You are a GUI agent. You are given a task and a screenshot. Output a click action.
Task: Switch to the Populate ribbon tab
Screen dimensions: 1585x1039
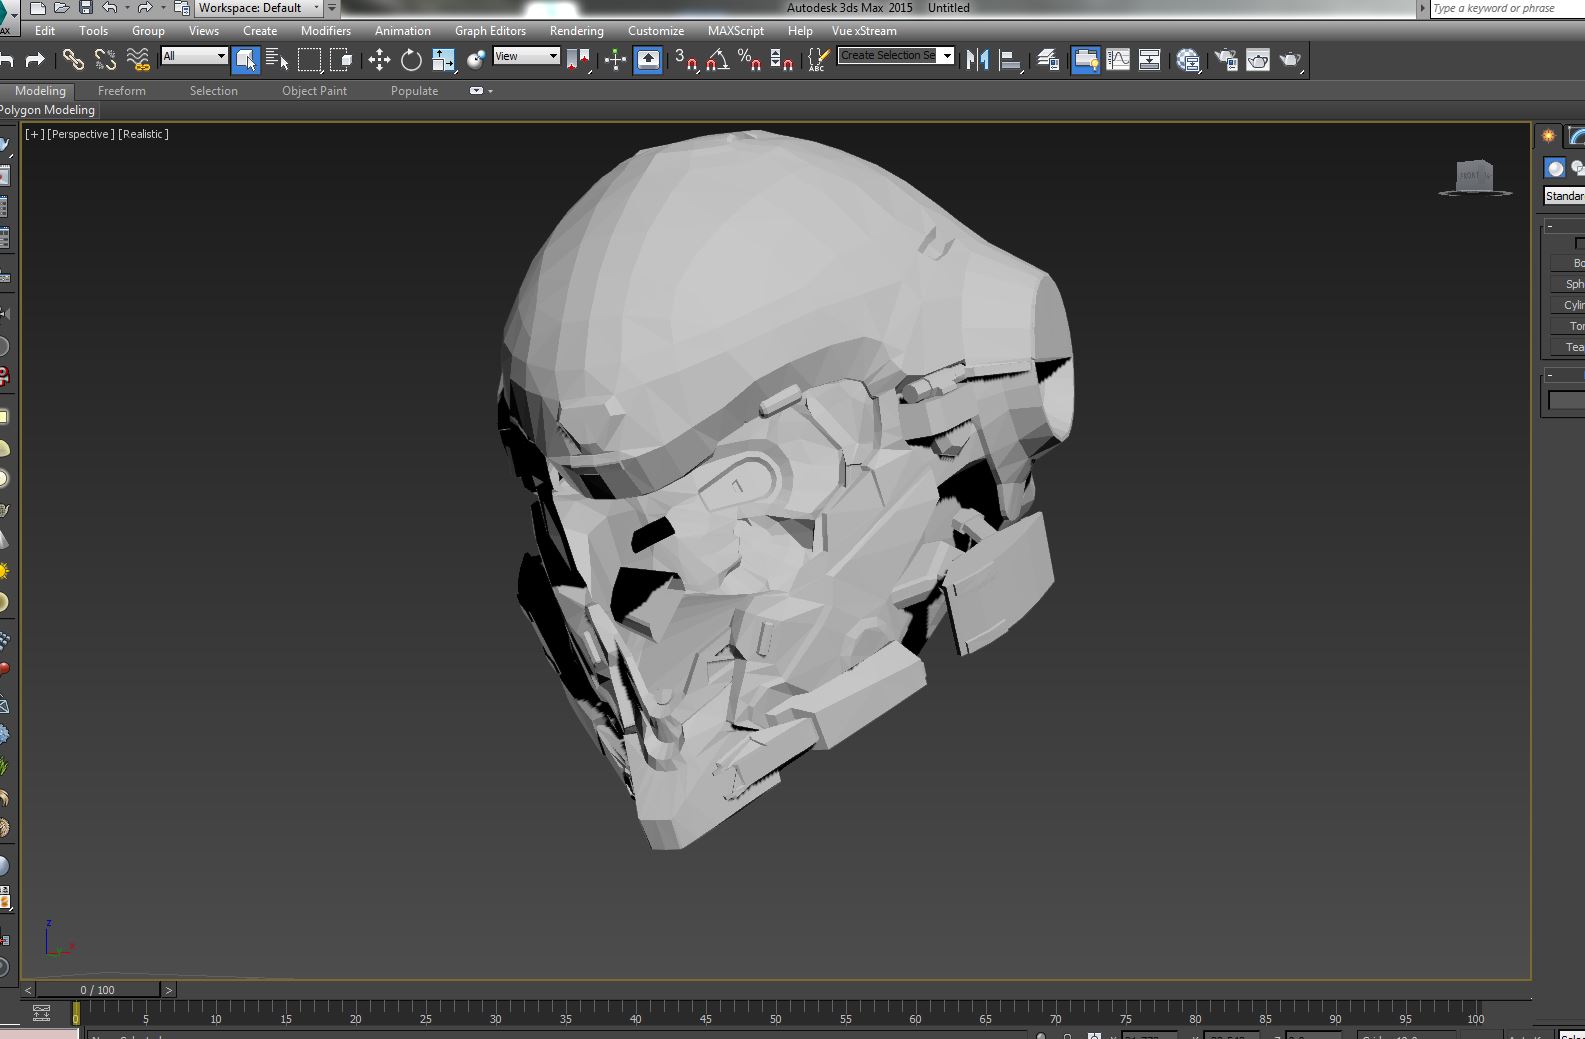point(415,91)
